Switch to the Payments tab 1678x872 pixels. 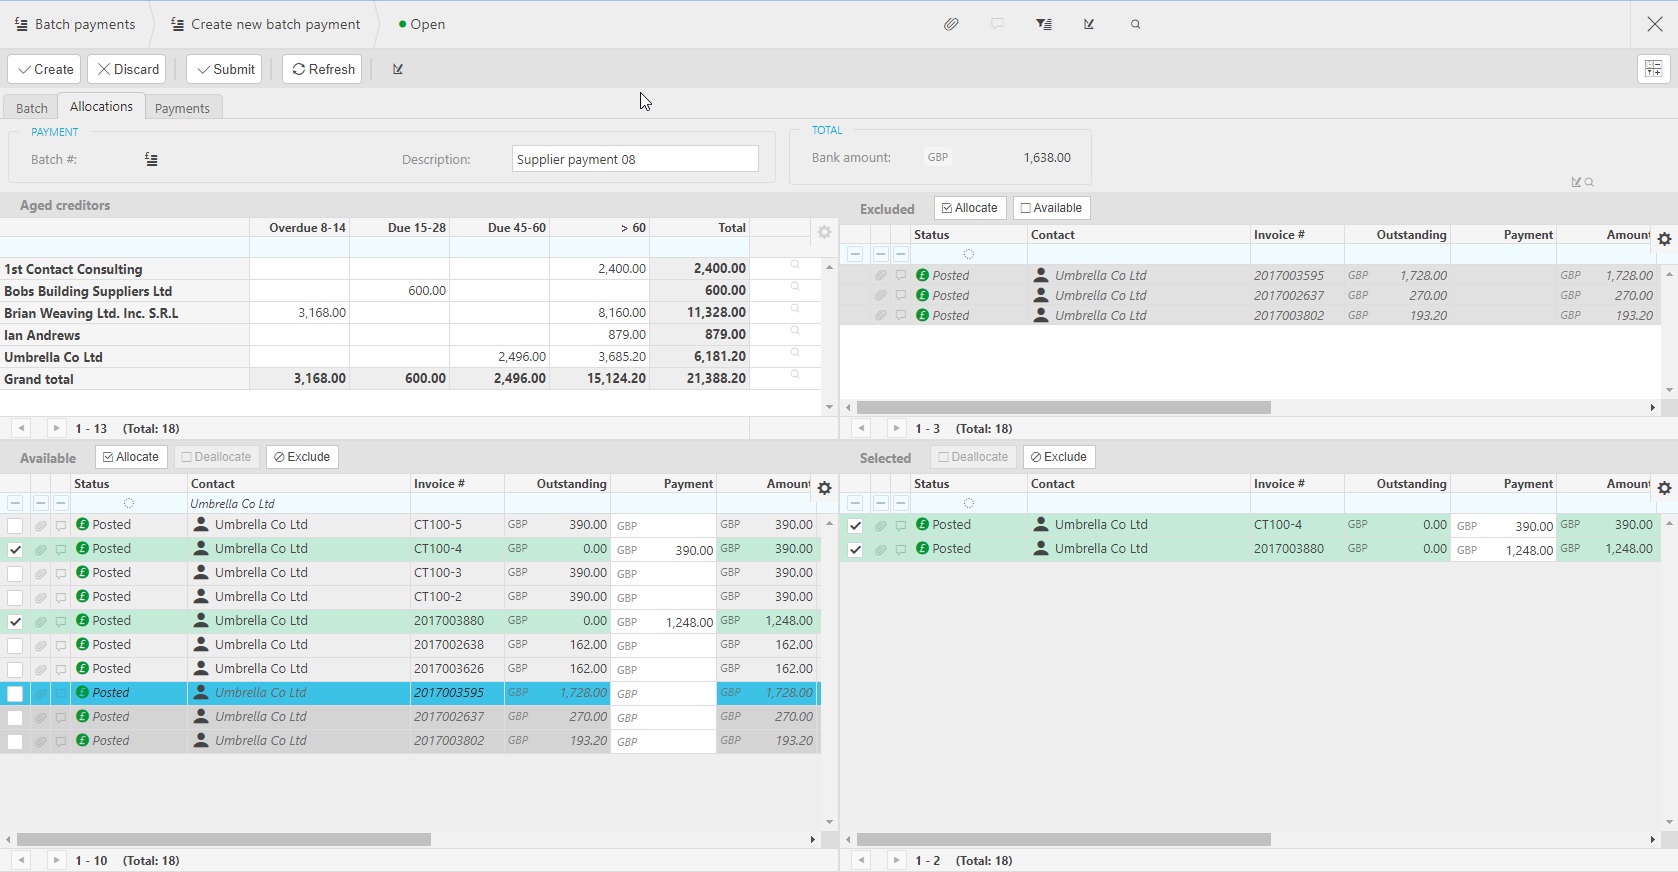[x=182, y=108]
